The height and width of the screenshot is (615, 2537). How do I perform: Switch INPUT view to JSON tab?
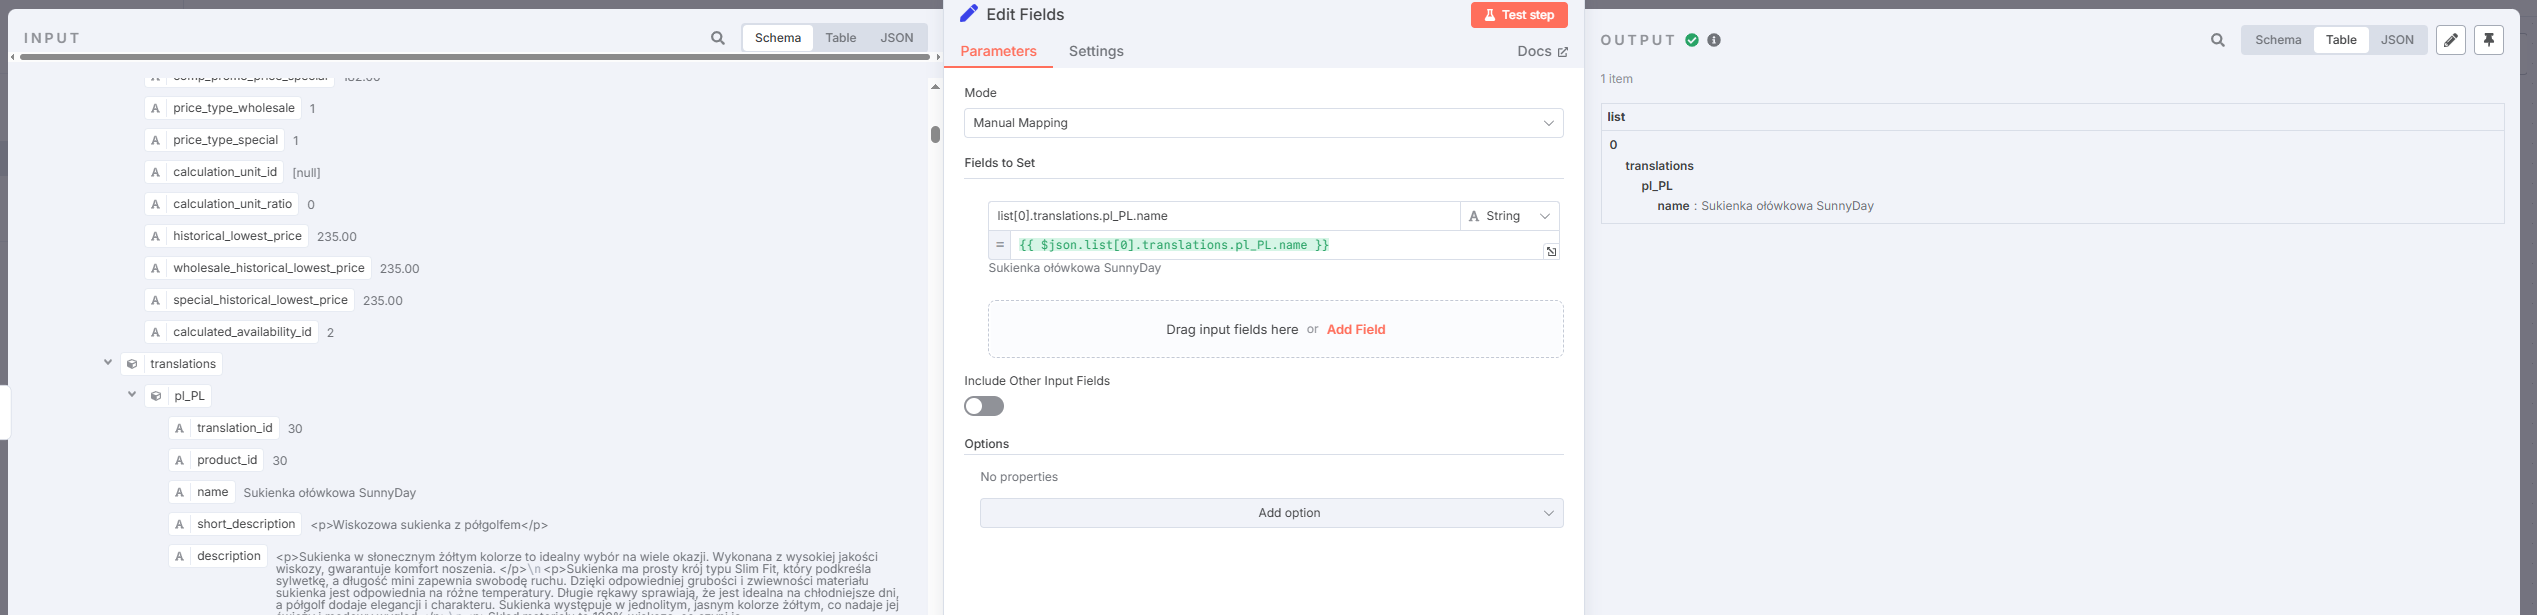click(x=896, y=38)
